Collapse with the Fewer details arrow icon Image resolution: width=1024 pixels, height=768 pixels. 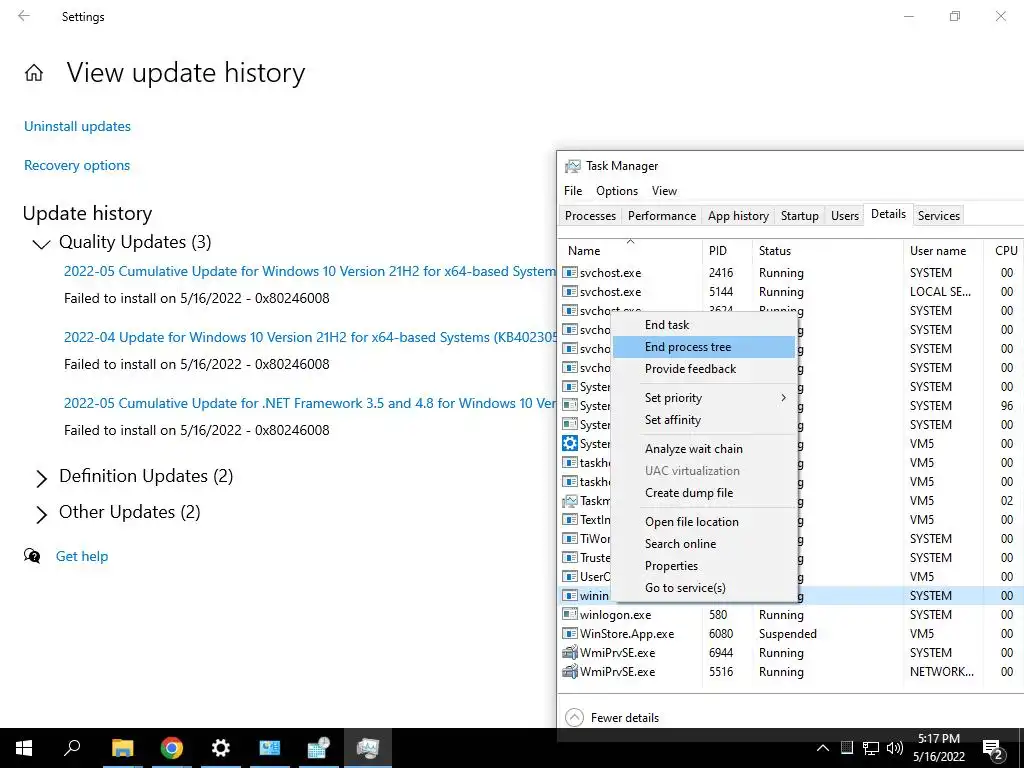(x=574, y=717)
